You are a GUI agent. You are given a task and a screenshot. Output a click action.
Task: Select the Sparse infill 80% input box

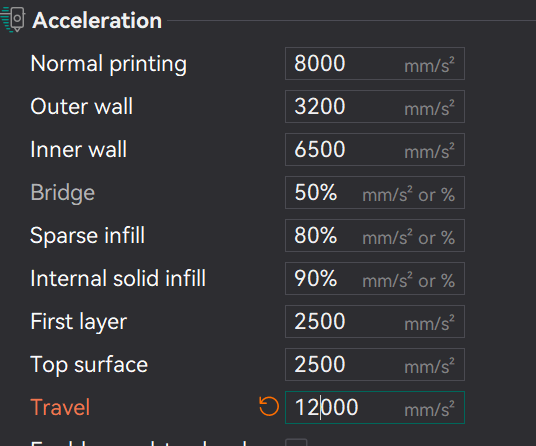point(375,235)
